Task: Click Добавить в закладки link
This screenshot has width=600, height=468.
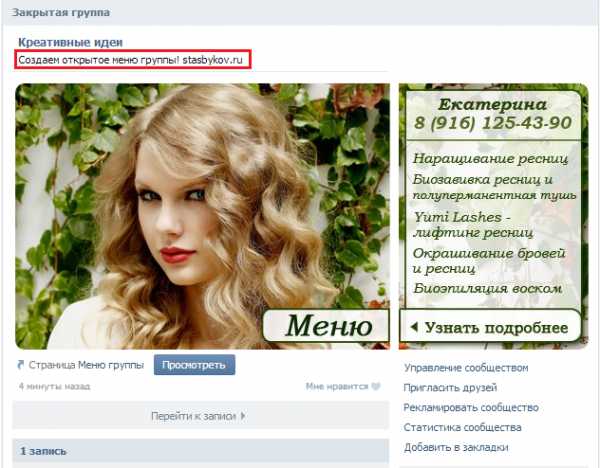Action: [x=456, y=447]
